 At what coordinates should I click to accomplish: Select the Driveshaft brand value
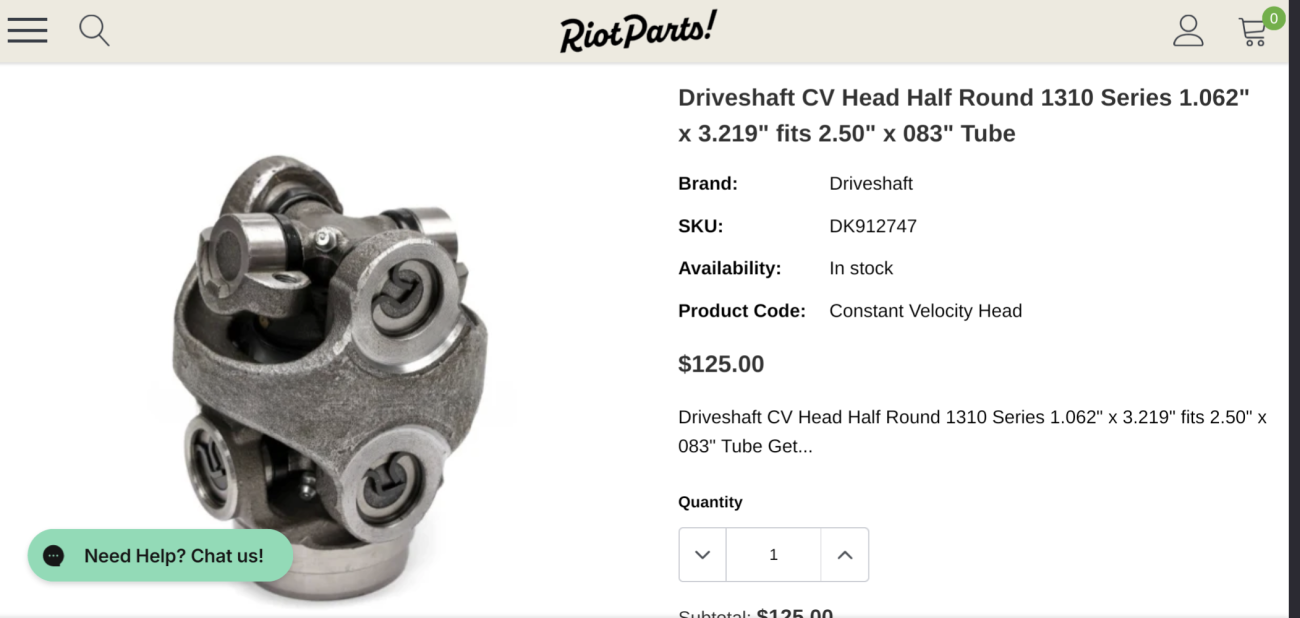(x=871, y=184)
